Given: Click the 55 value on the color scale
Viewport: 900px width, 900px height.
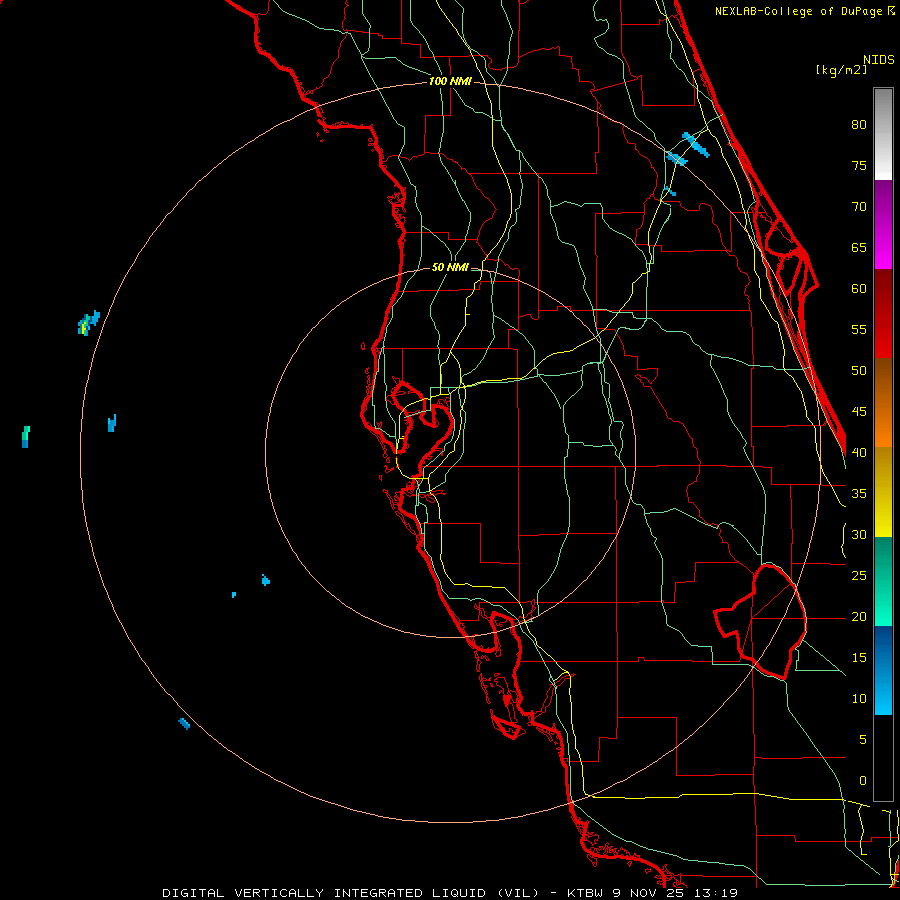Looking at the screenshot, I should [859, 330].
